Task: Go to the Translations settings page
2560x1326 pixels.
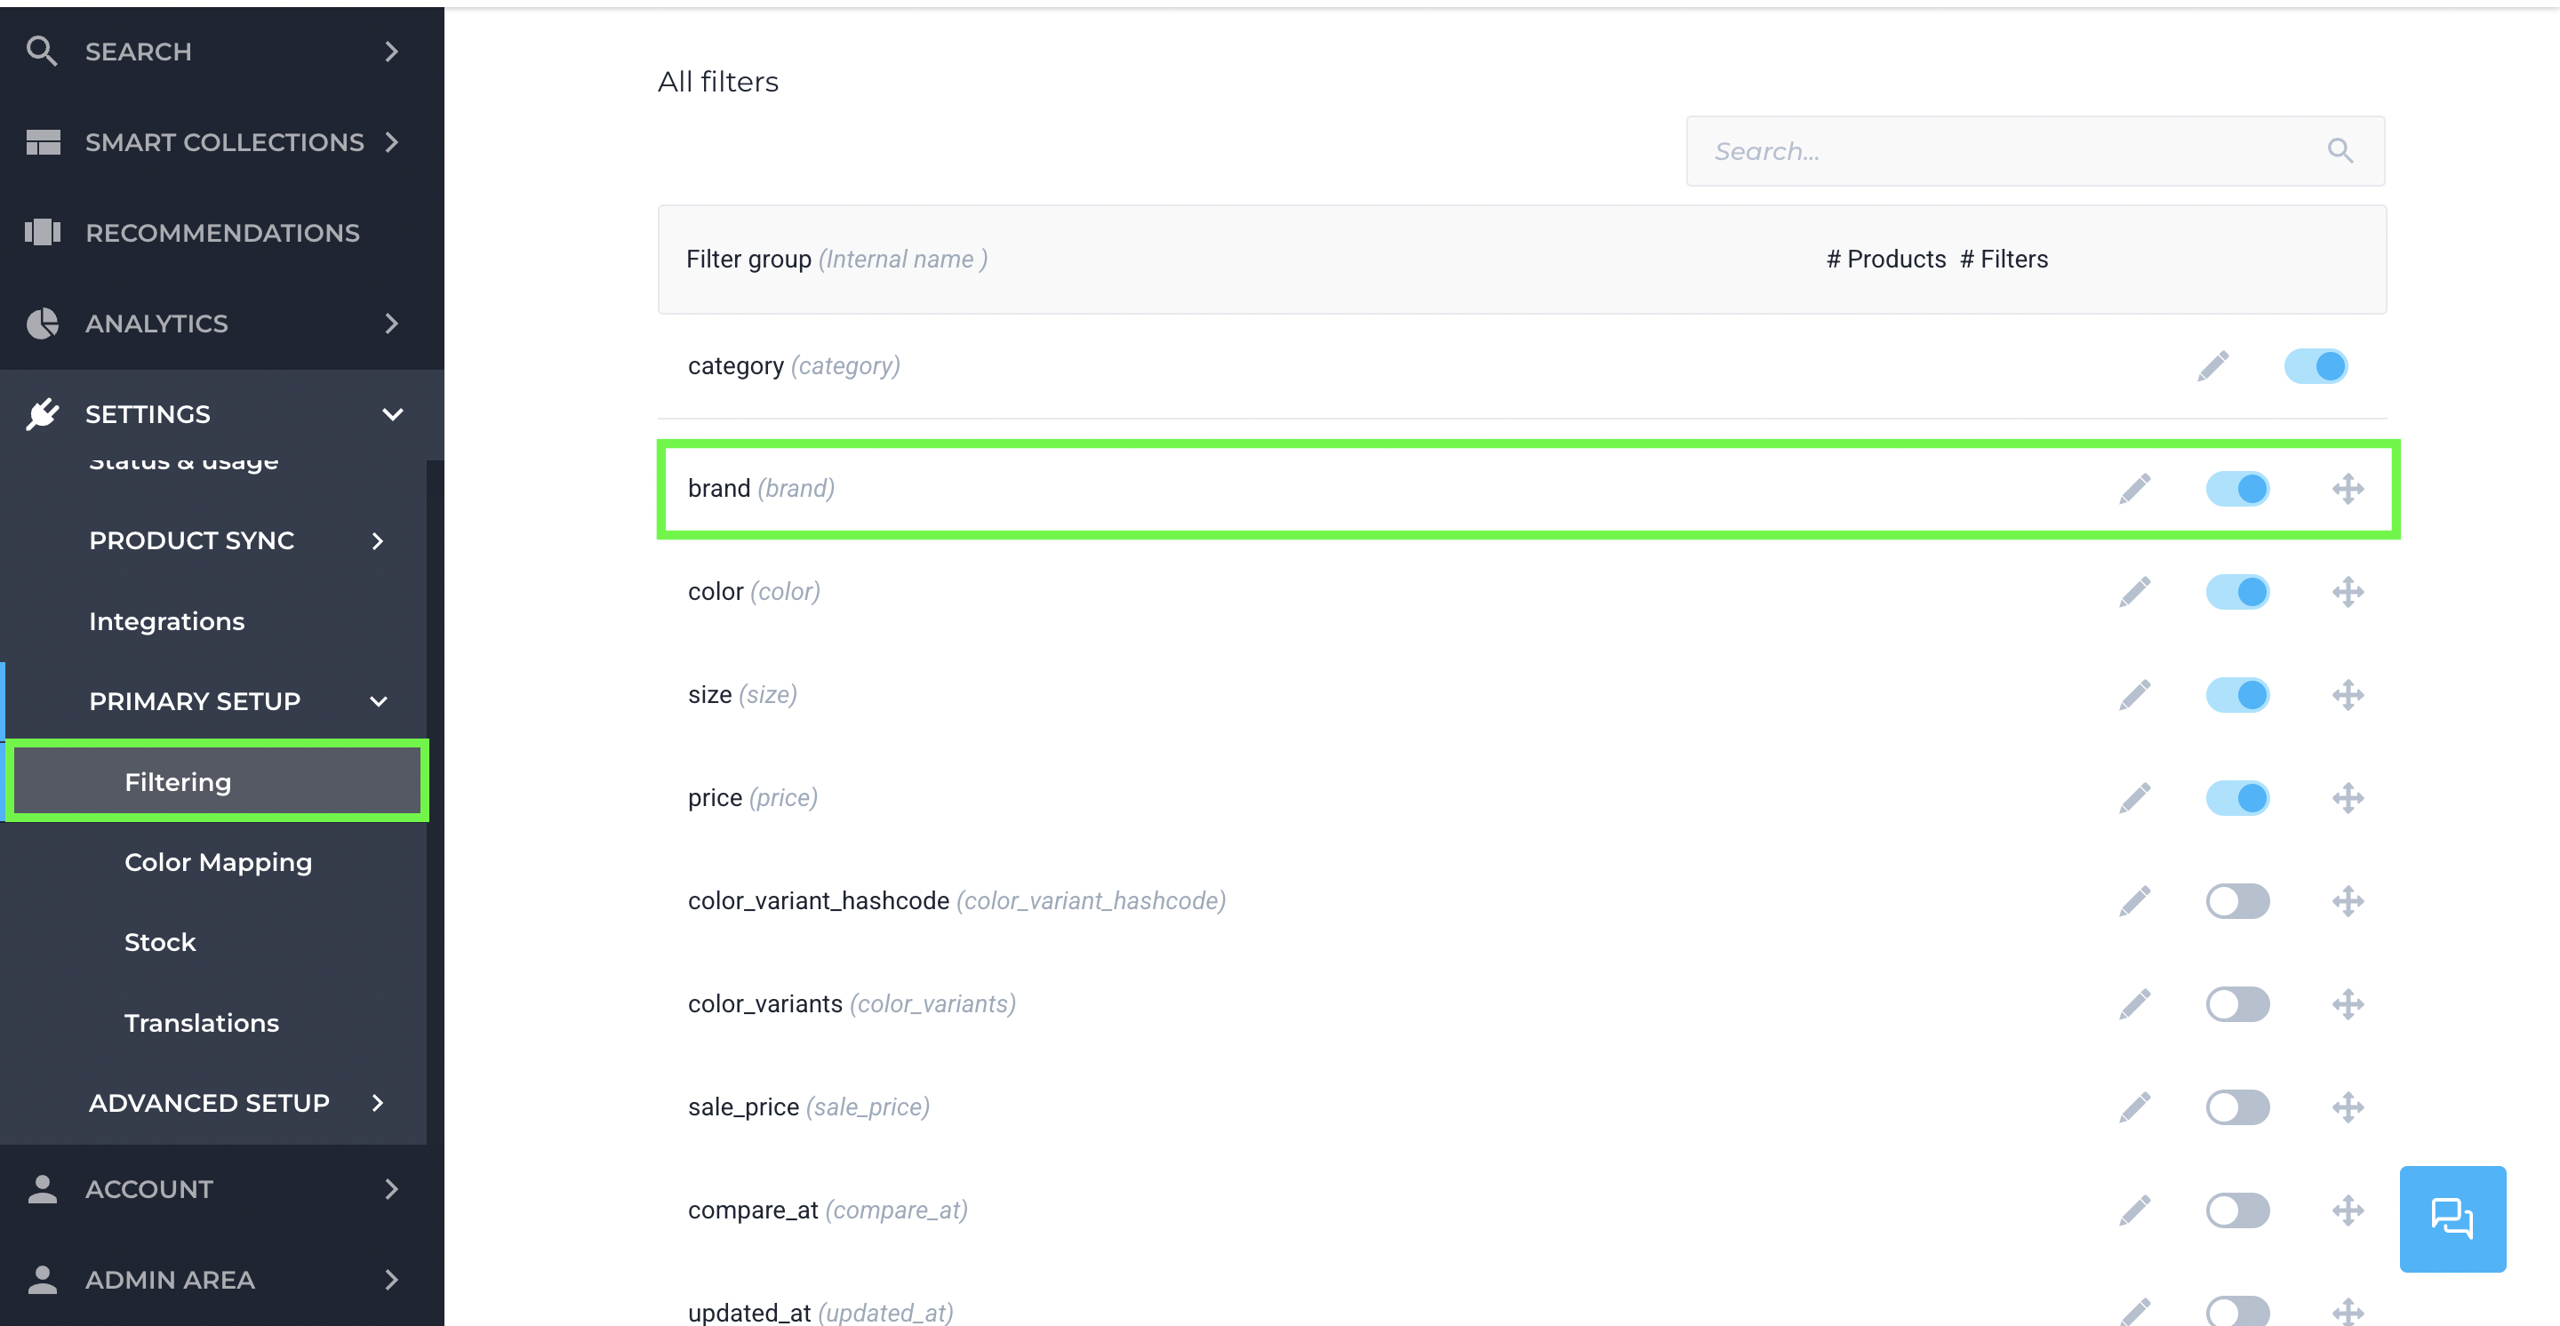Action: click(x=201, y=1023)
